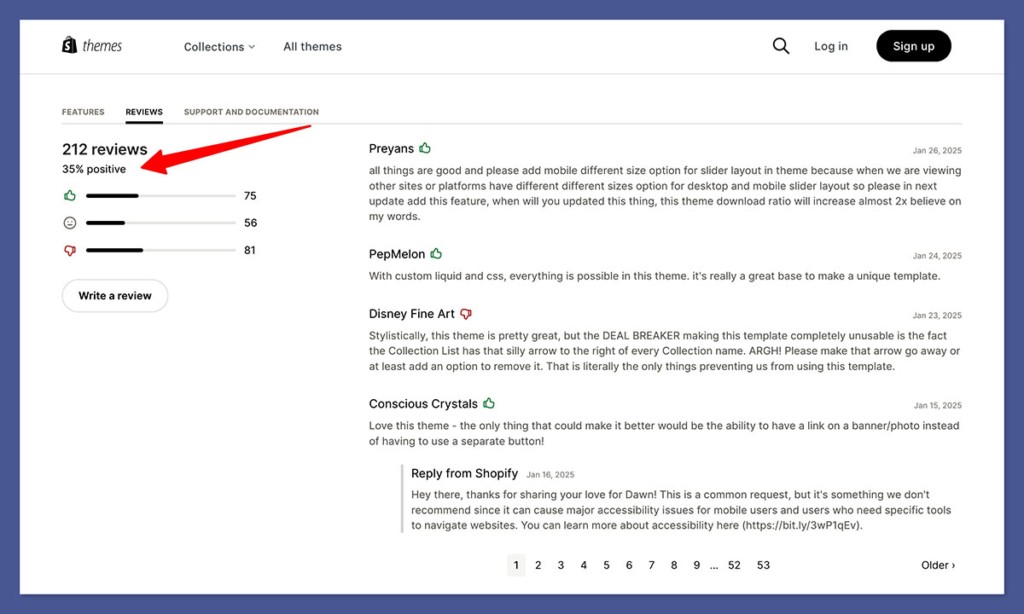1024x614 pixels.
Task: Select the neutral face rating icon
Action: pos(69,222)
